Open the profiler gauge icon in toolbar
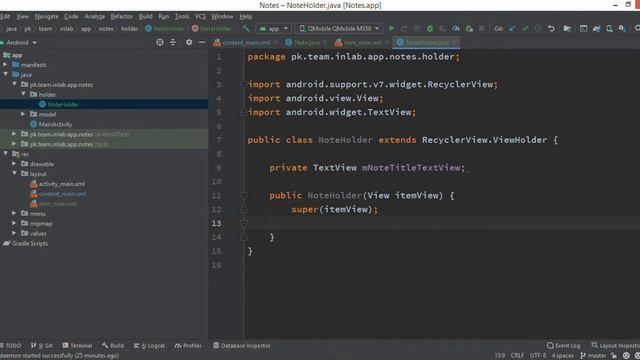Image resolution: width=640 pixels, height=360 pixels. tap(456, 29)
